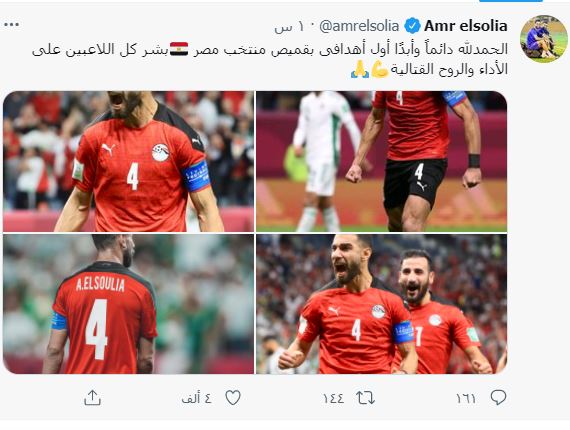This screenshot has width=570, height=430.
Task: Click the reply speech bubble icon
Action: click(498, 397)
